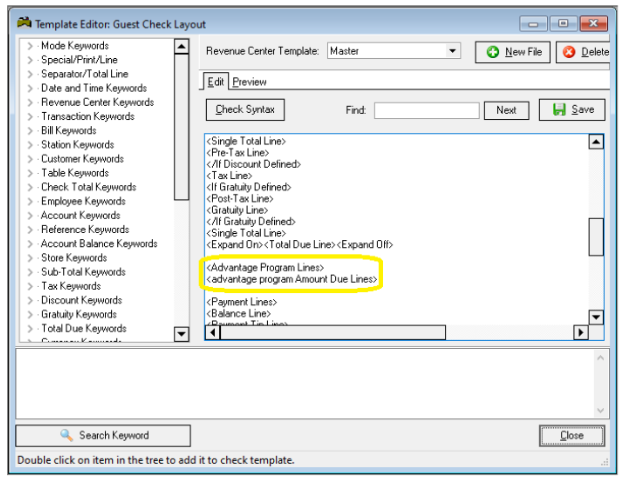Click the green New File plus icon
Image resolution: width=620 pixels, height=477 pixels.
click(x=493, y=52)
